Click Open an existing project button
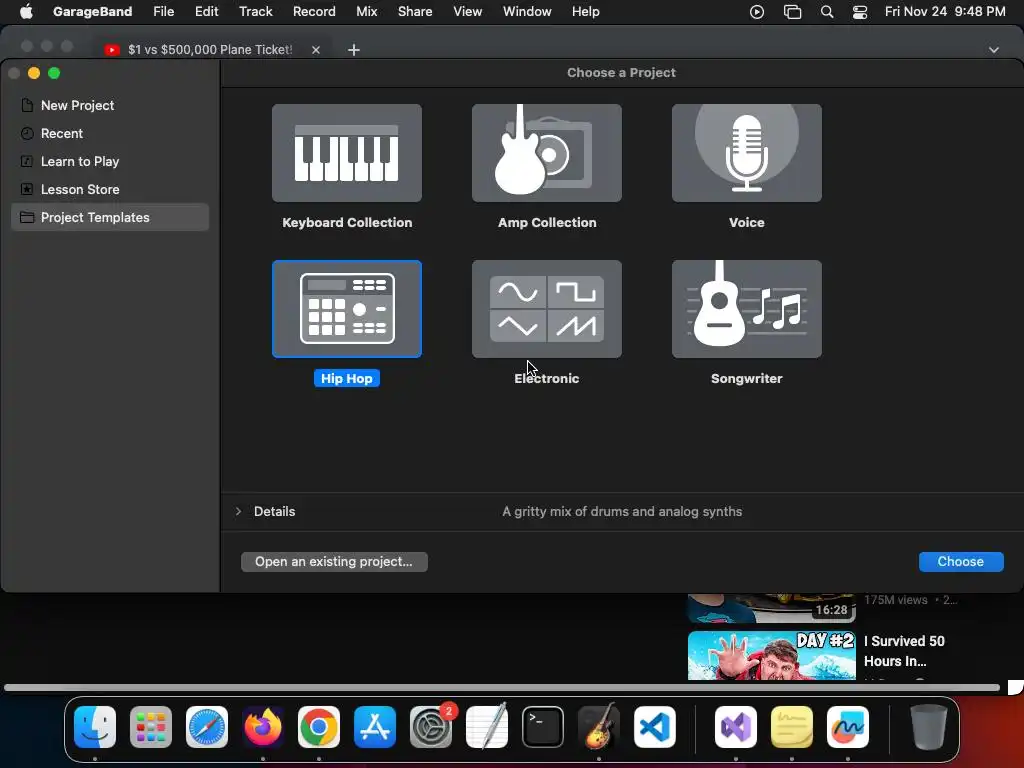The image size is (1024, 768). 334,562
